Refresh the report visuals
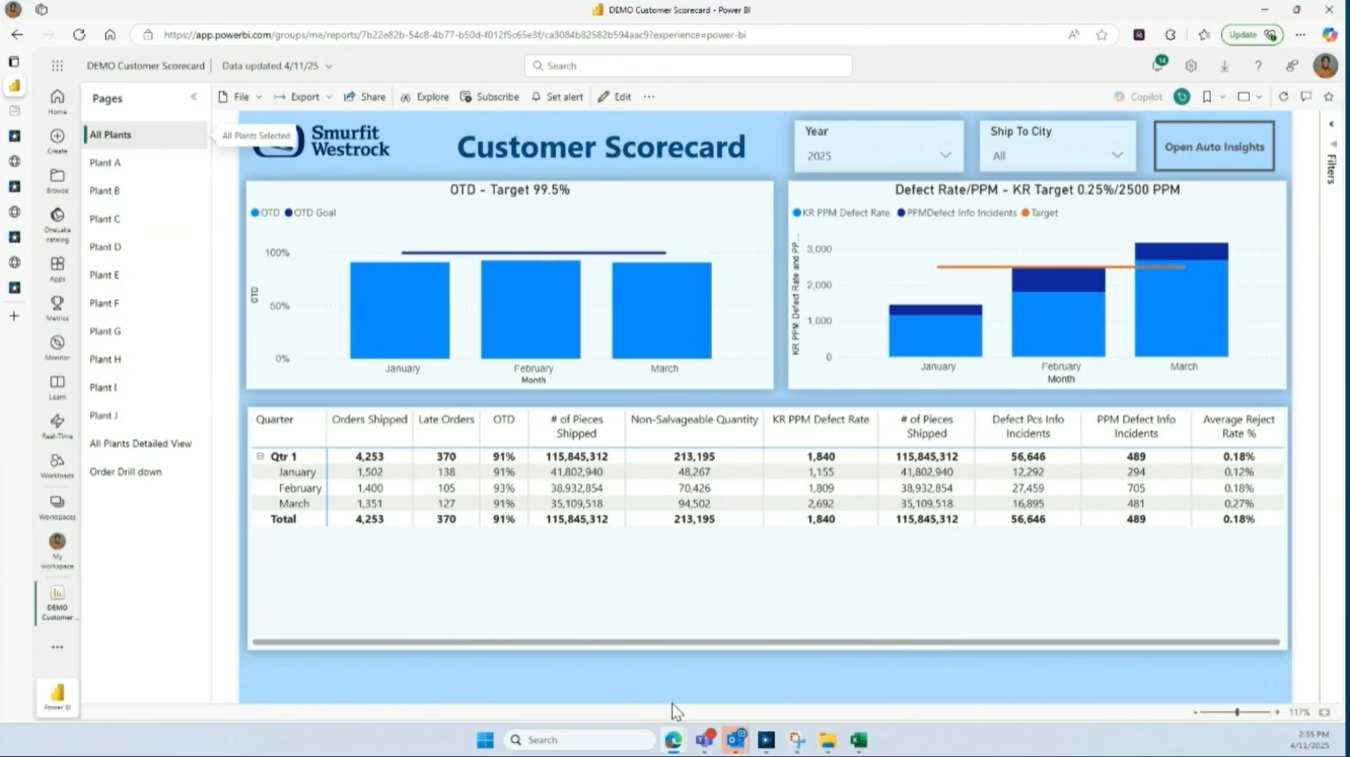 (1283, 97)
